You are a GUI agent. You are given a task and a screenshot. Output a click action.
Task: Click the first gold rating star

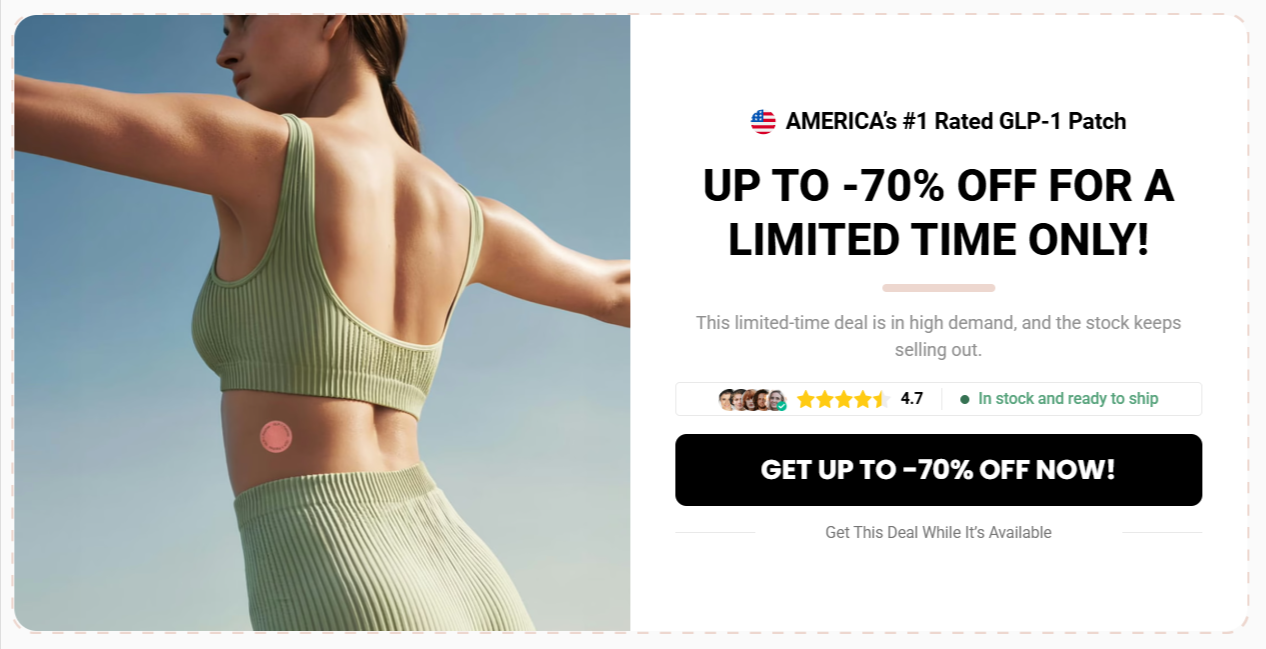[x=806, y=399]
